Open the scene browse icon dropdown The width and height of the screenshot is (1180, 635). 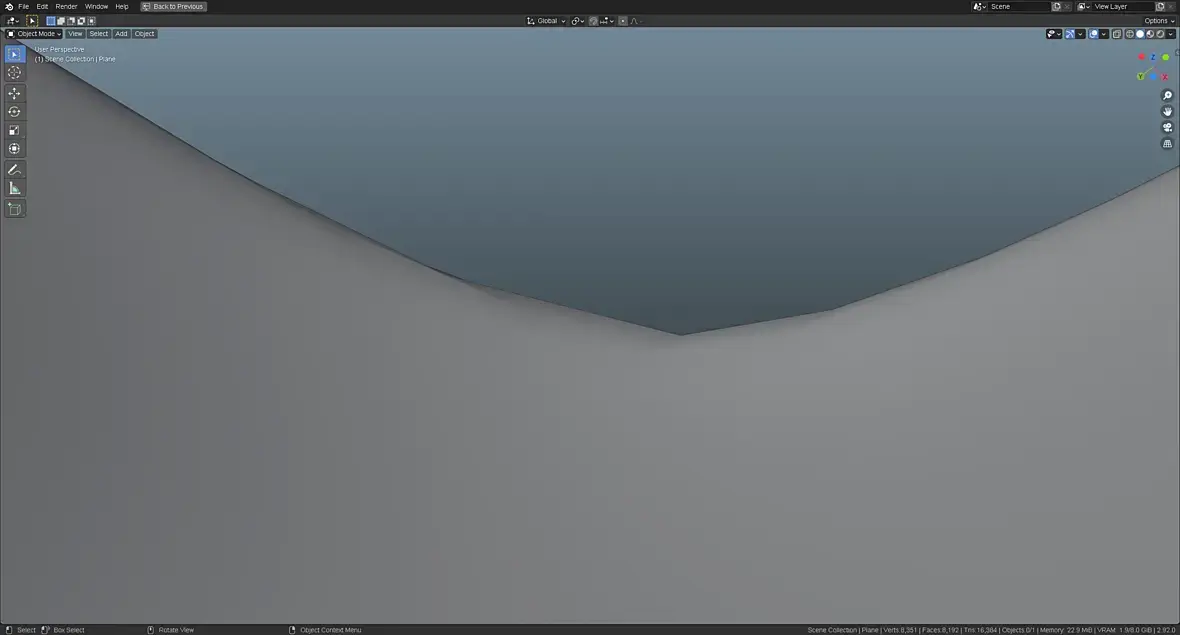[x=979, y=6]
